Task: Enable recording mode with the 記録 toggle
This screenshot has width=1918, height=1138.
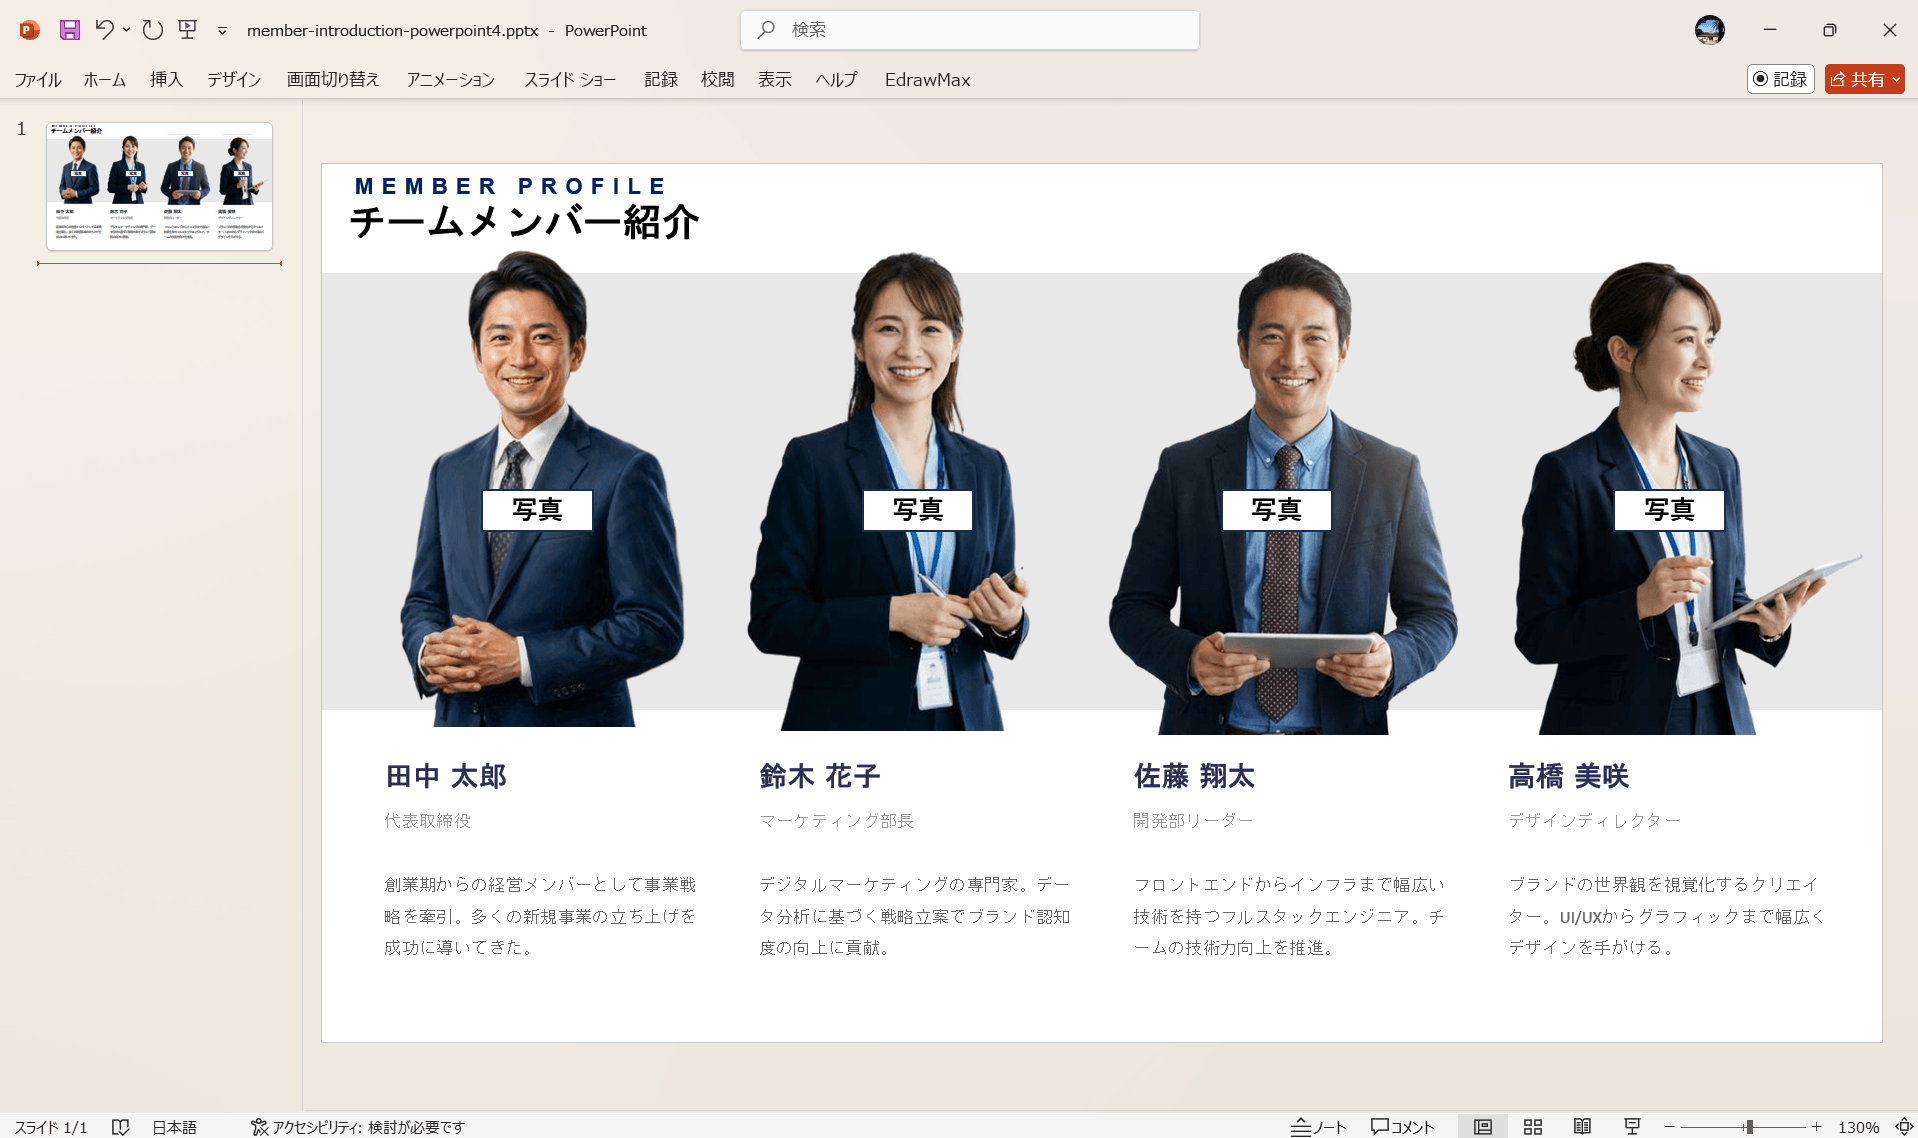Action: pos(1780,79)
